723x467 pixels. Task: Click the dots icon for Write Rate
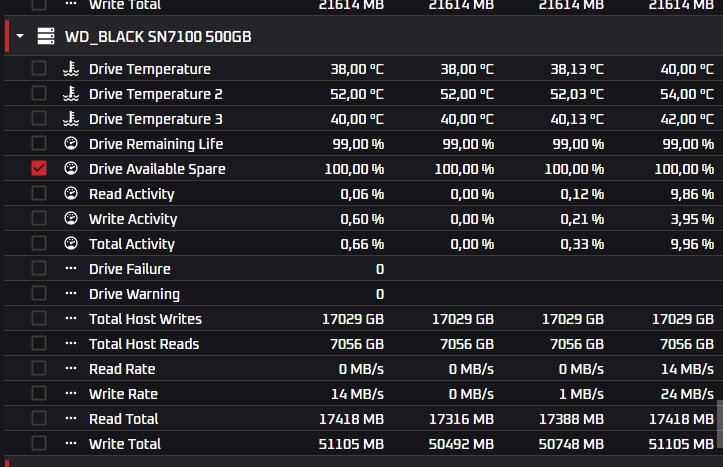[x=71, y=393]
